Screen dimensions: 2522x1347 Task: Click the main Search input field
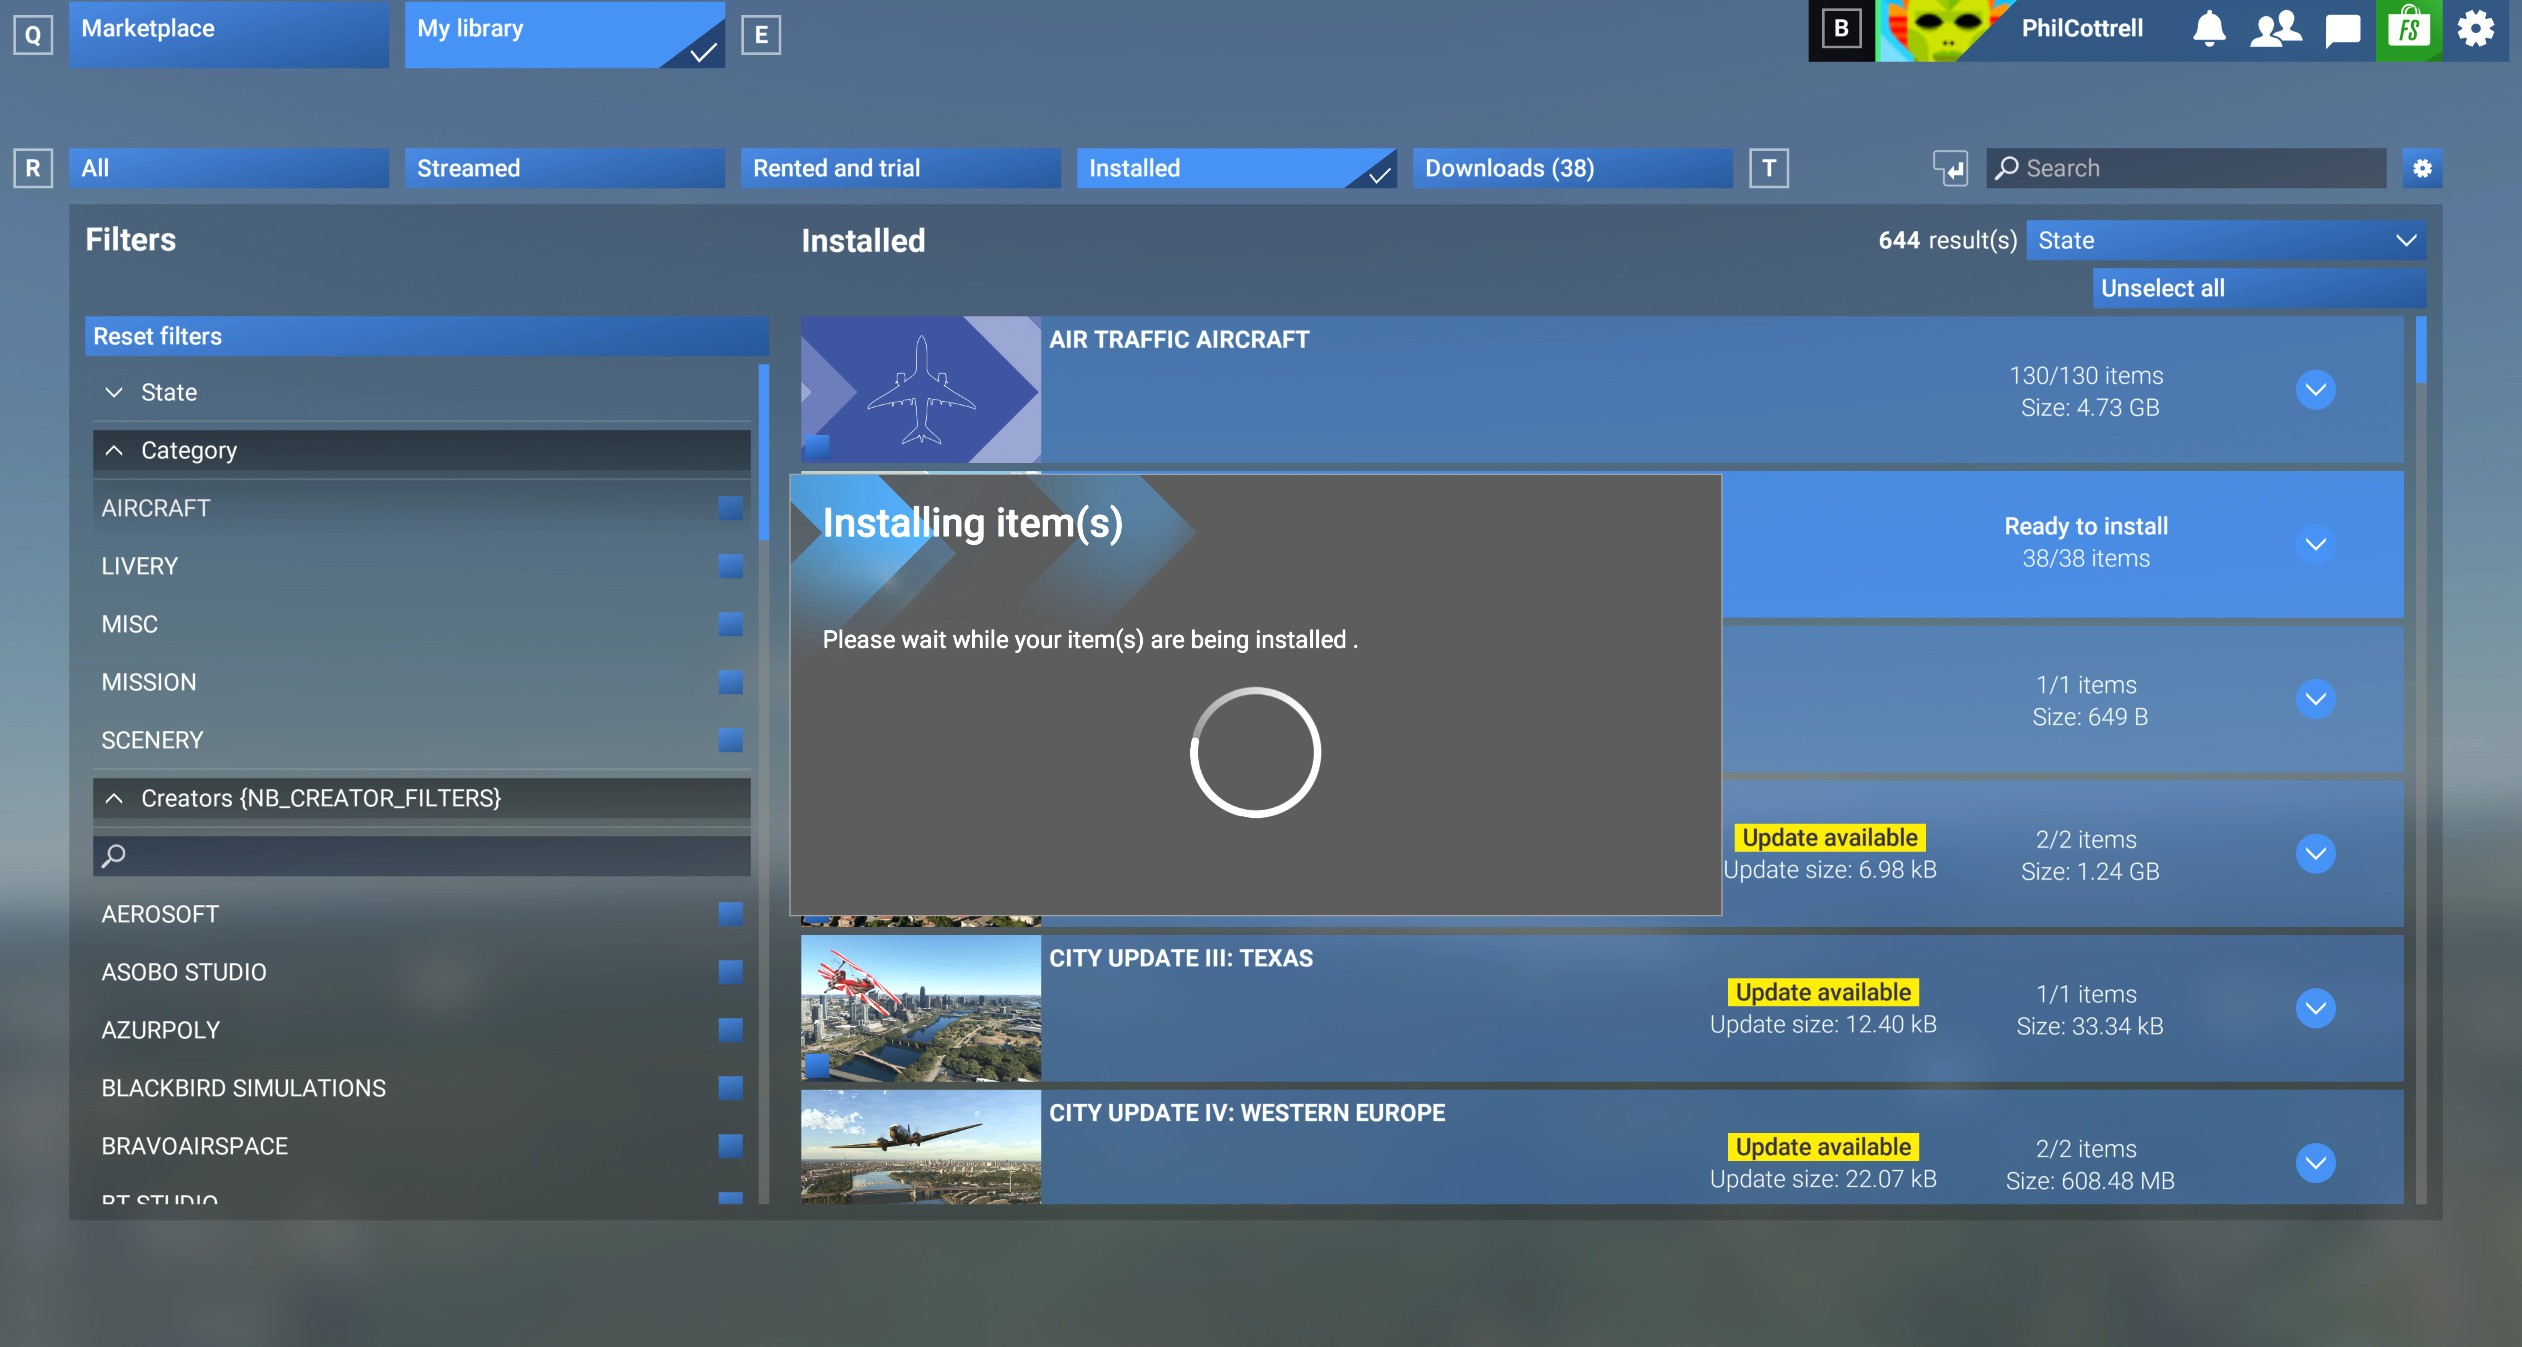click(2186, 168)
